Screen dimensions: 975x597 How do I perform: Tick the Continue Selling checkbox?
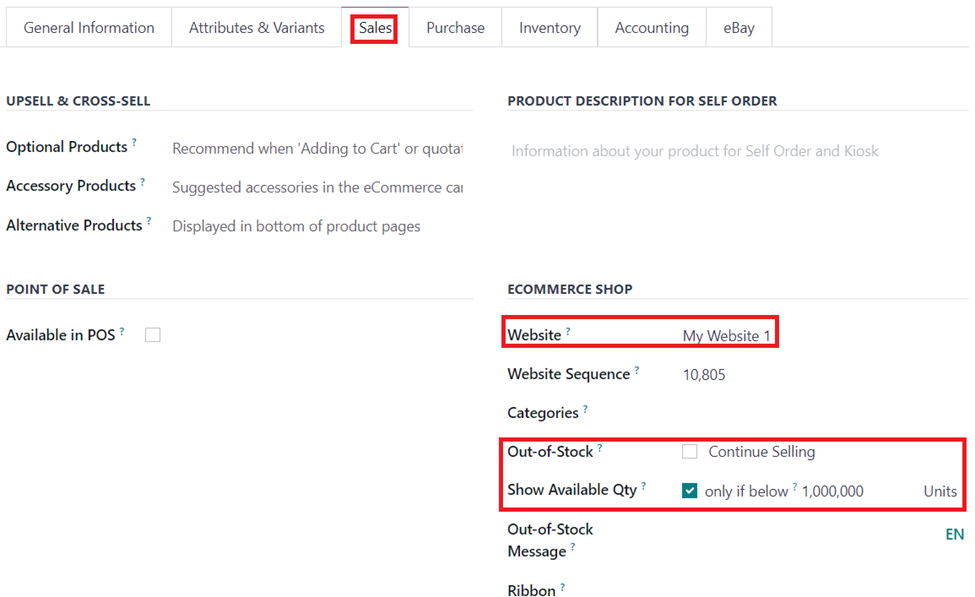pyautogui.click(x=690, y=451)
